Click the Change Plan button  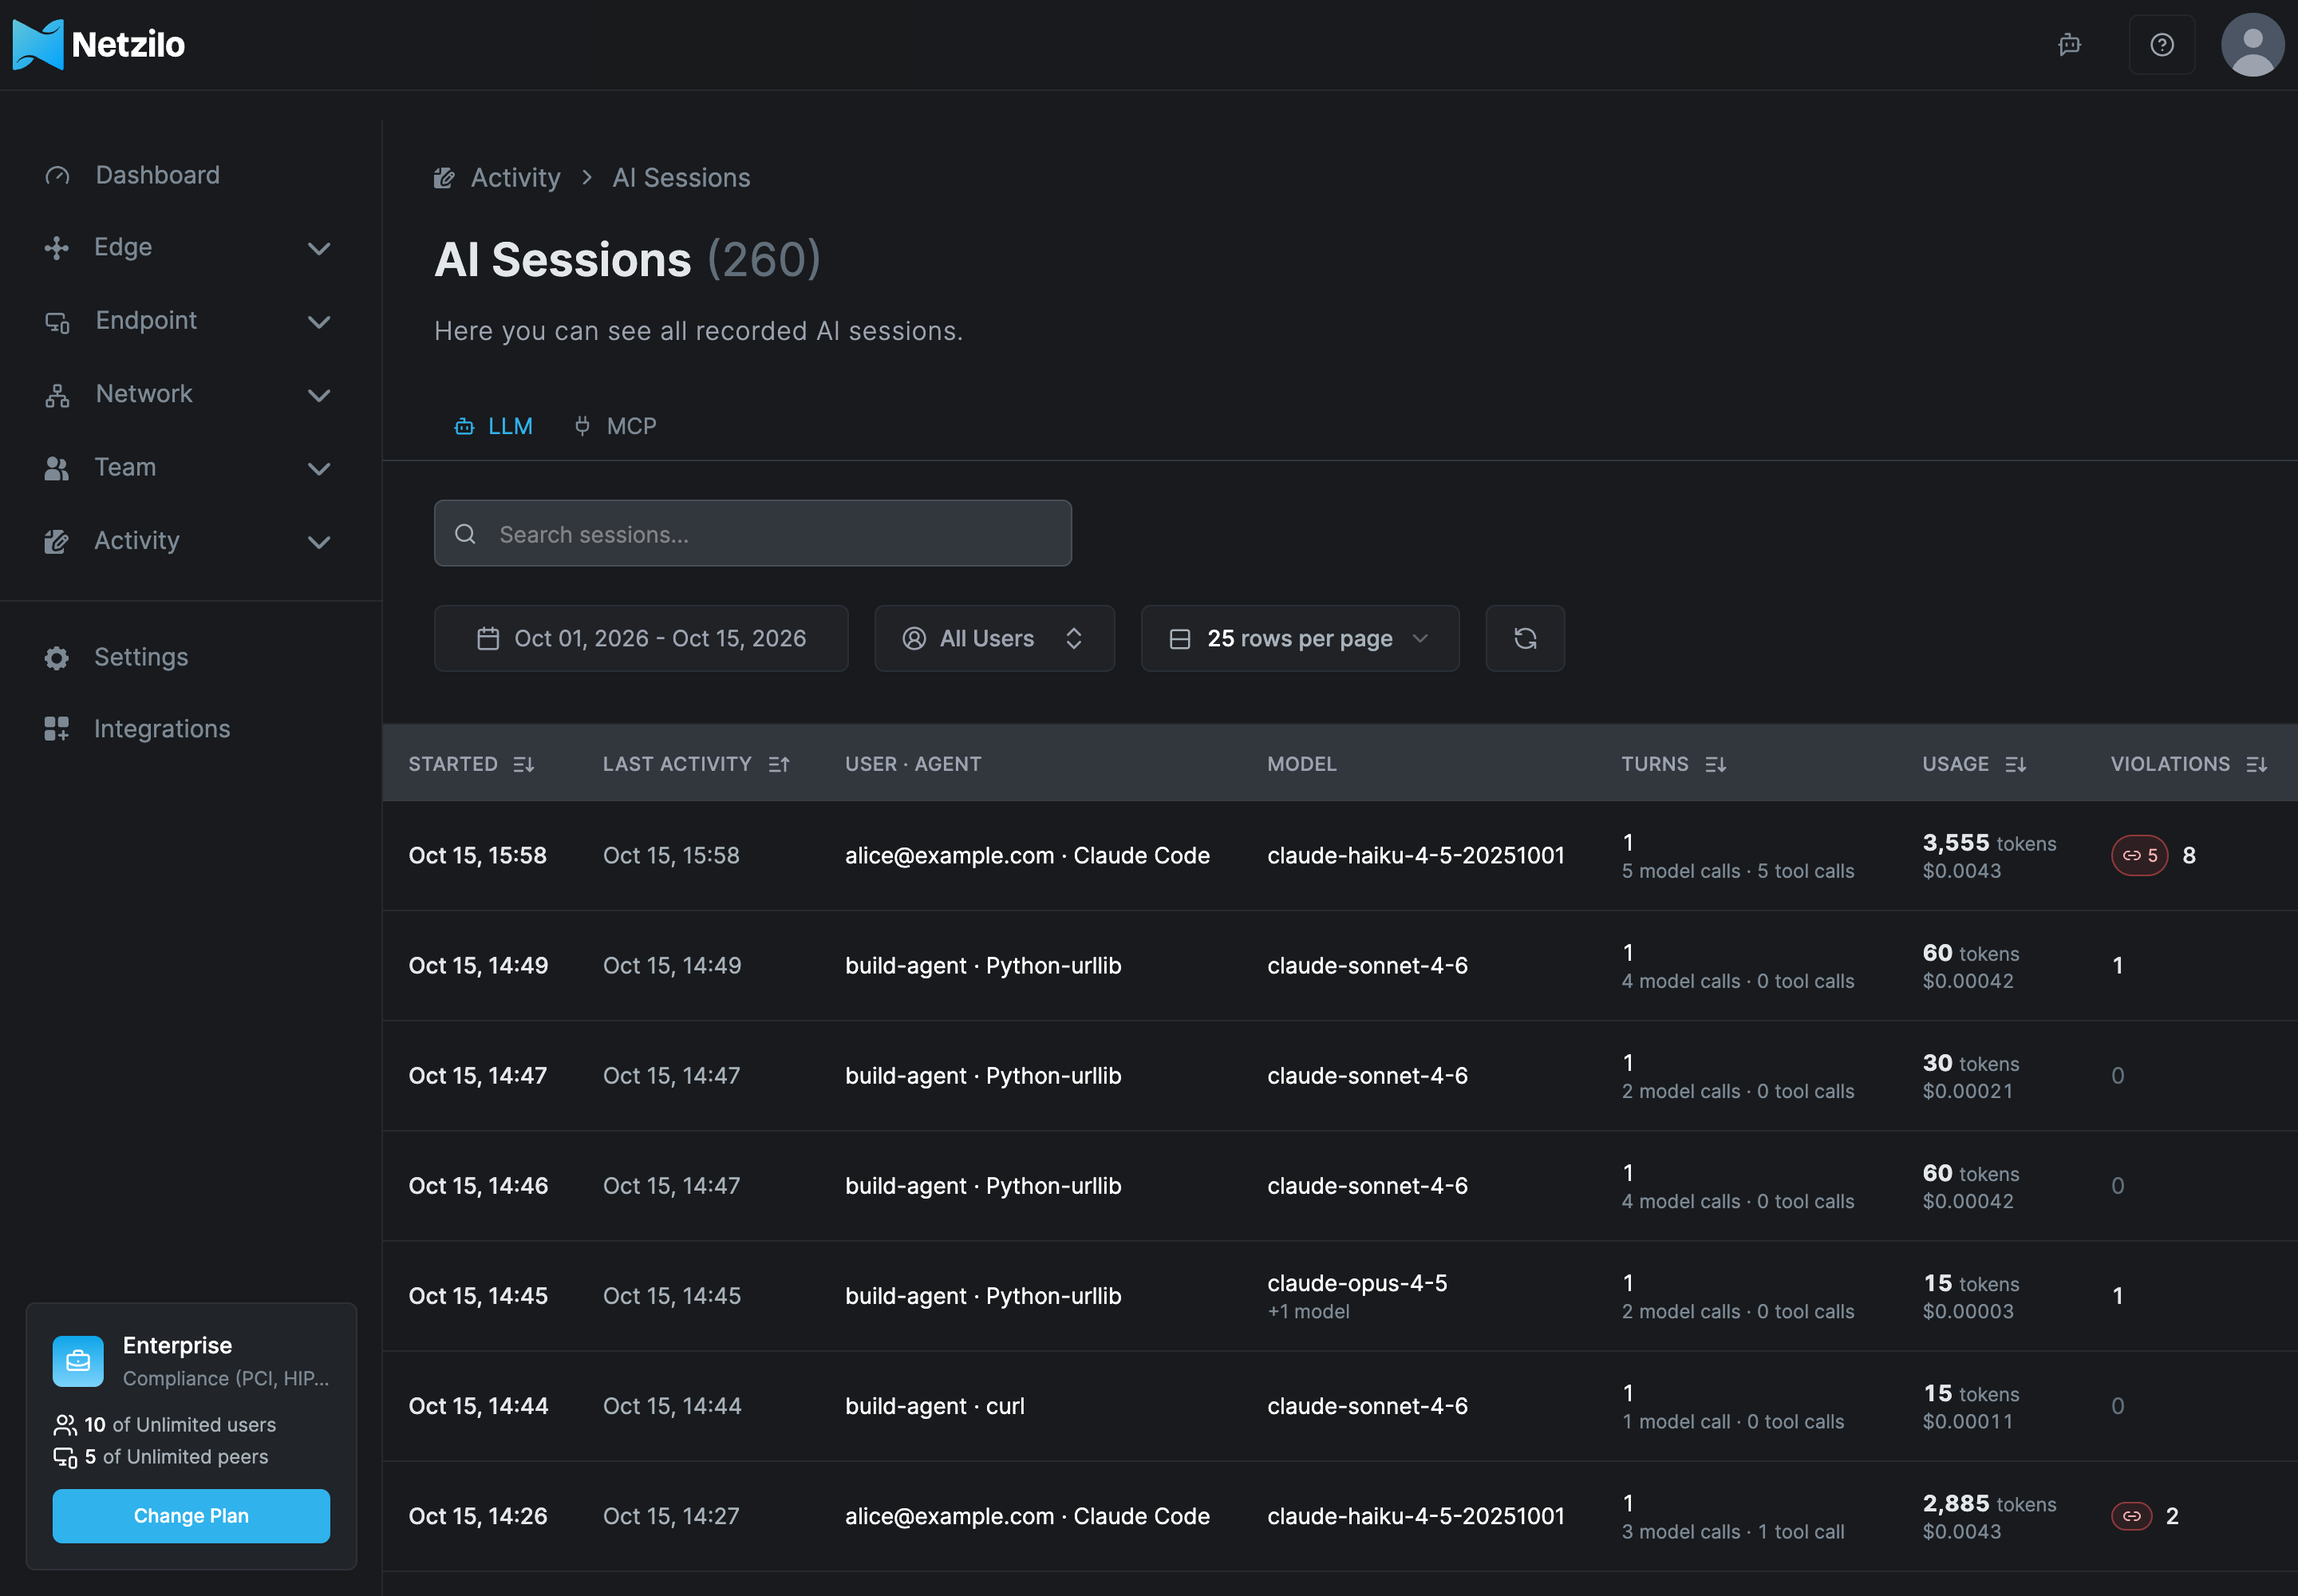[191, 1516]
